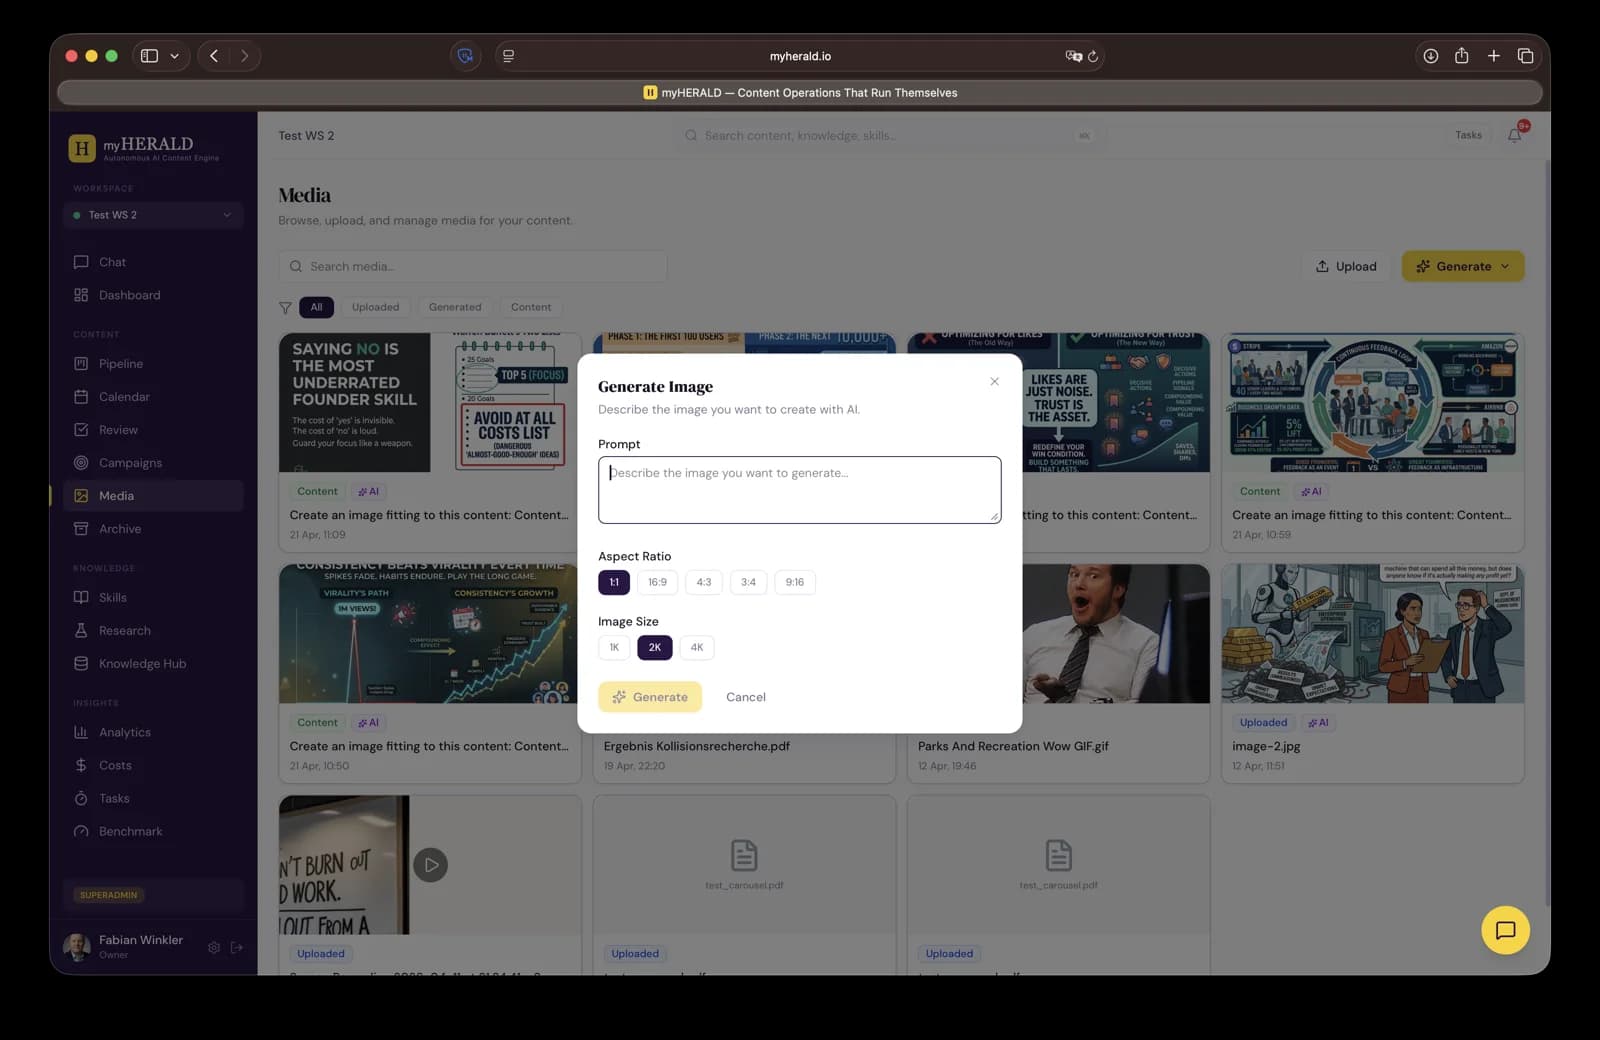Open the Campaigns sidebar icon
The image size is (1600, 1040).
tap(81, 463)
